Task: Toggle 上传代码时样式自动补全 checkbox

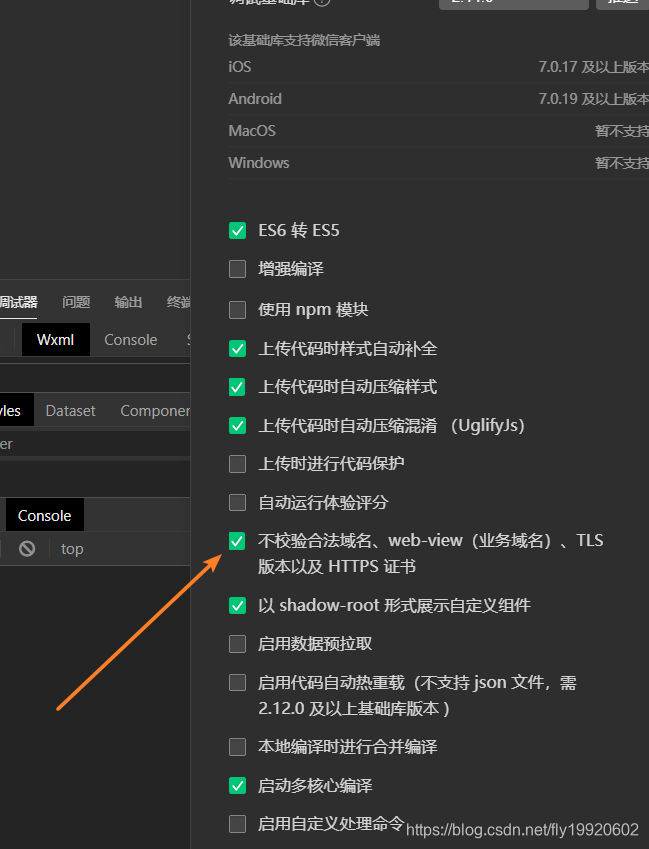Action: pyautogui.click(x=237, y=349)
